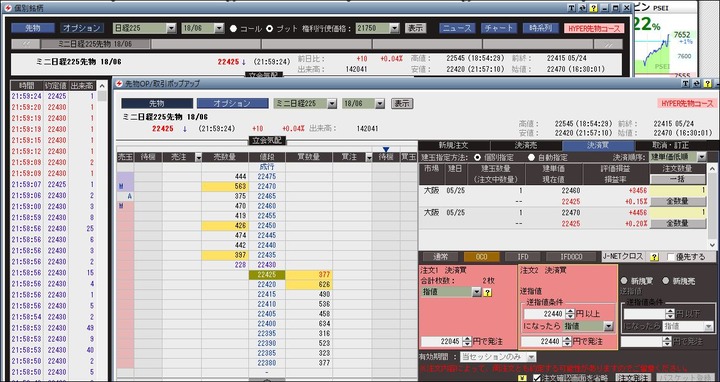Switch to the 決済売 tab
Image resolution: width=720 pixels, height=382 pixels.
(526, 146)
